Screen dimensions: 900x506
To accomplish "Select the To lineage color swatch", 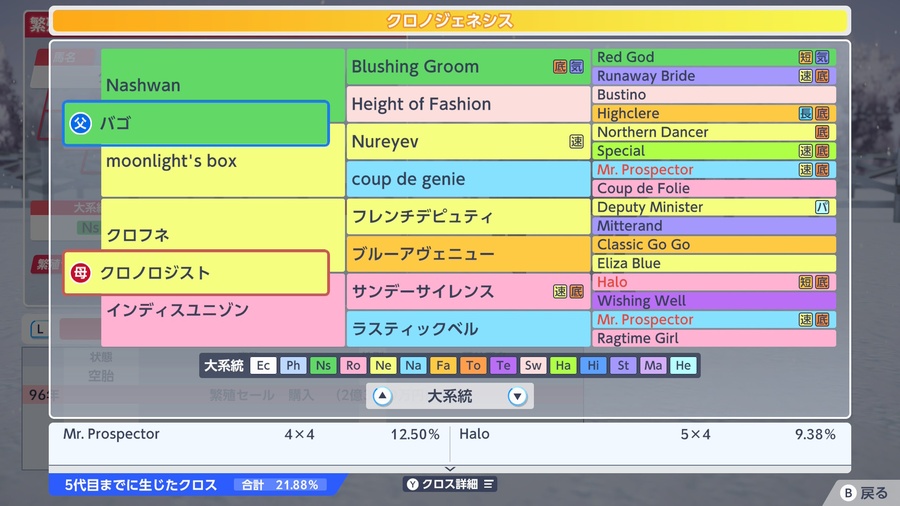I will (x=473, y=365).
